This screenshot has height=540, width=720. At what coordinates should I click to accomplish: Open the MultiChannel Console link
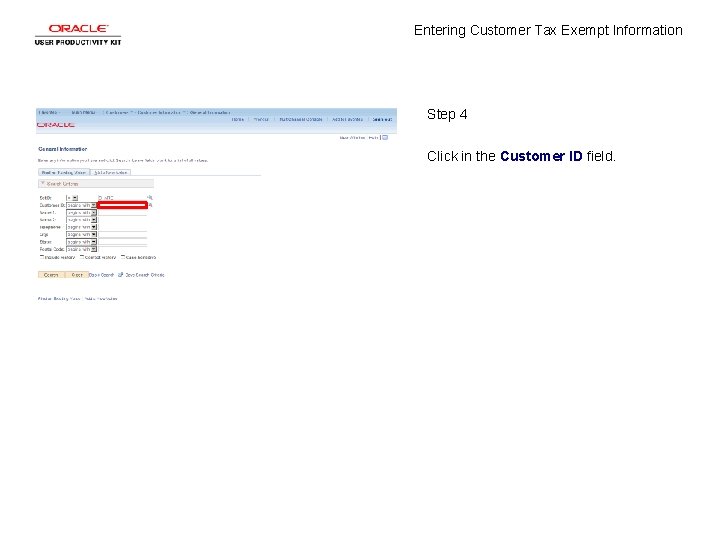(301, 119)
